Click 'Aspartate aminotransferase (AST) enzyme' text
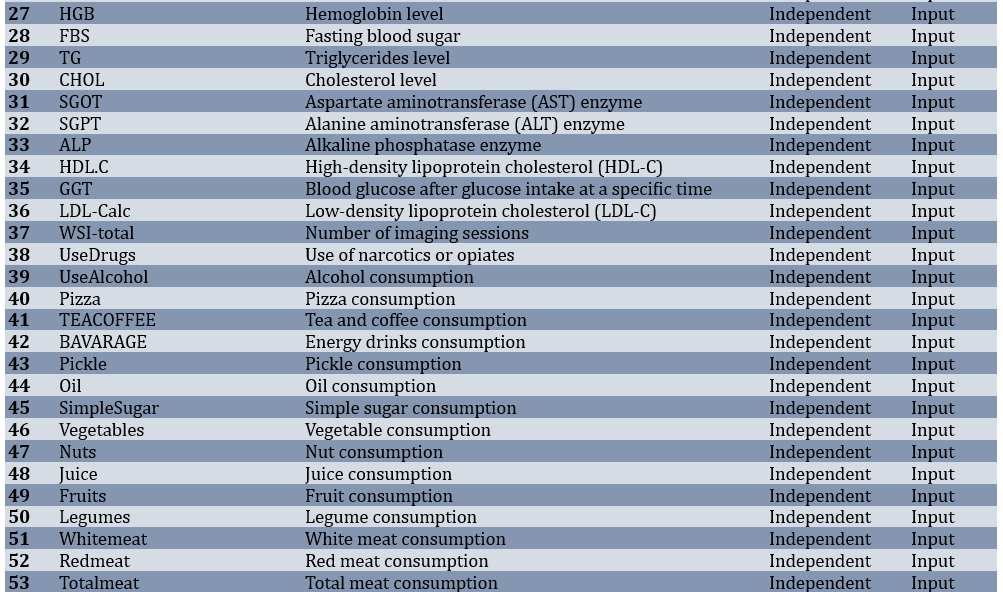The height and width of the screenshot is (592, 1003). [x=473, y=102]
